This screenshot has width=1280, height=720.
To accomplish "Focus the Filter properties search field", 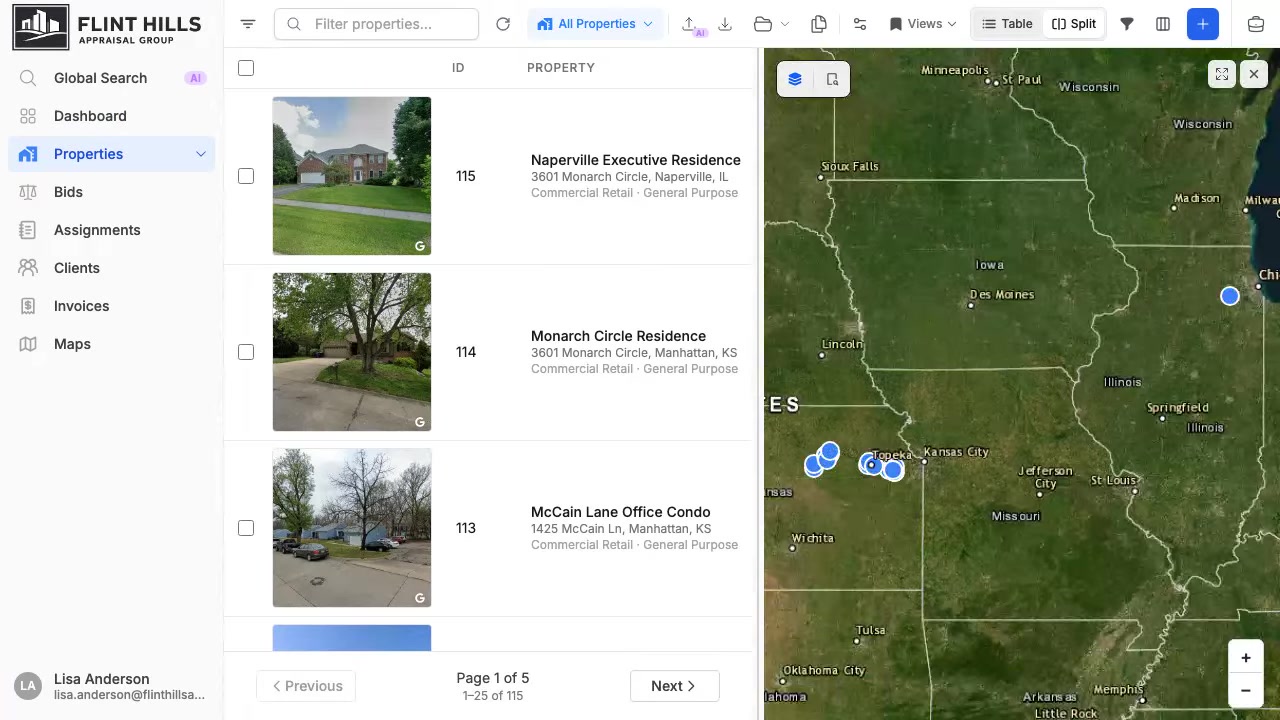I will pos(376,24).
